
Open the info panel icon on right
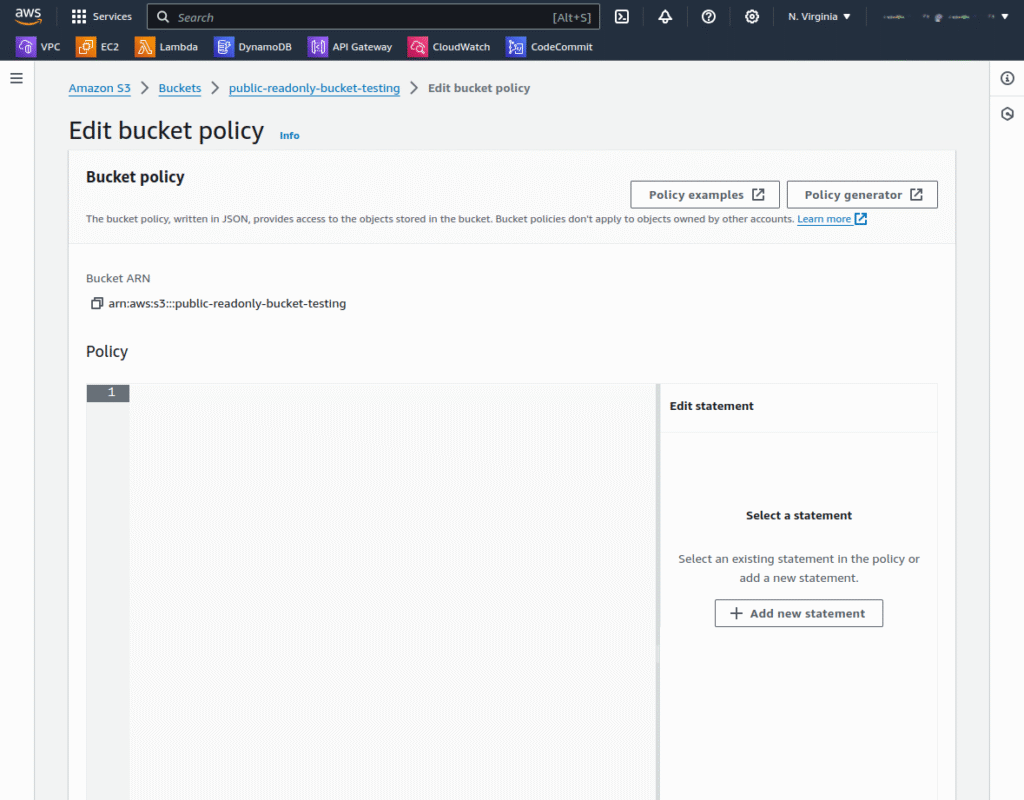point(1008,78)
